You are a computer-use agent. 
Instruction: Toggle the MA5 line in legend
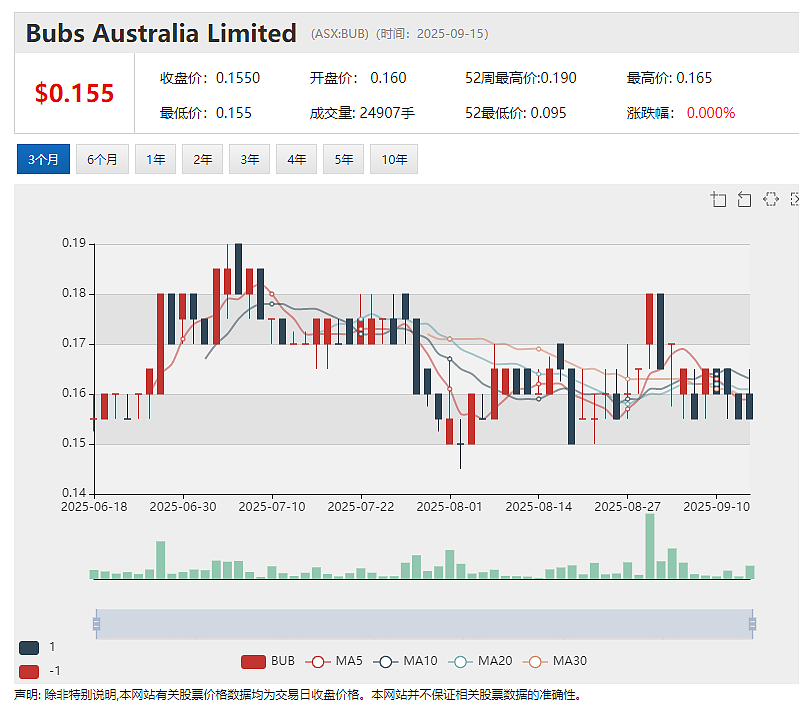(x=334, y=662)
